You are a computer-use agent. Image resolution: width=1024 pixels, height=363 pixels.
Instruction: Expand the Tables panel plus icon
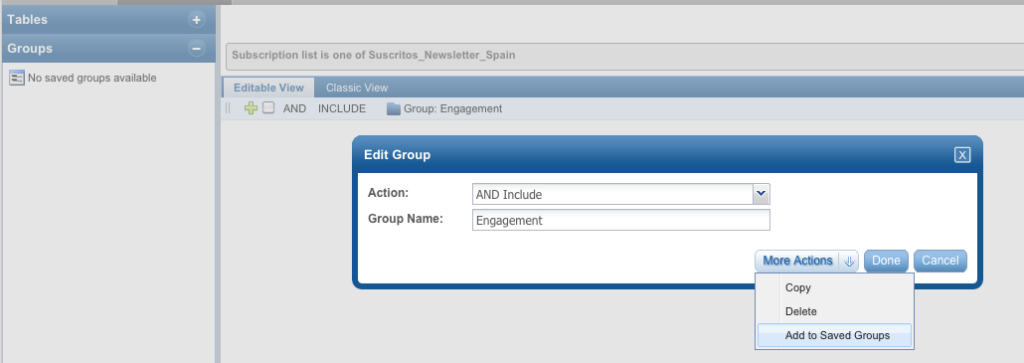(197, 20)
